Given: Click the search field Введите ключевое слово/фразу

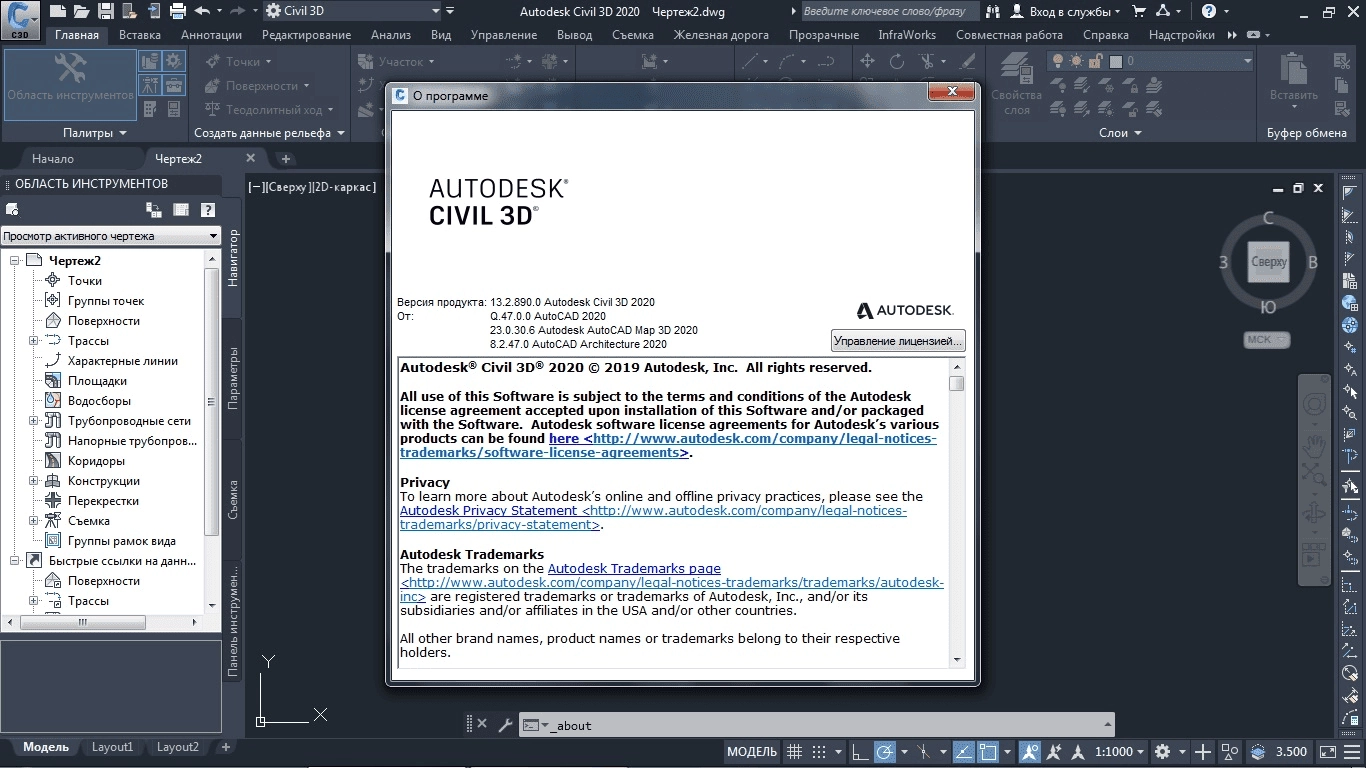Looking at the screenshot, I should click(x=892, y=11).
